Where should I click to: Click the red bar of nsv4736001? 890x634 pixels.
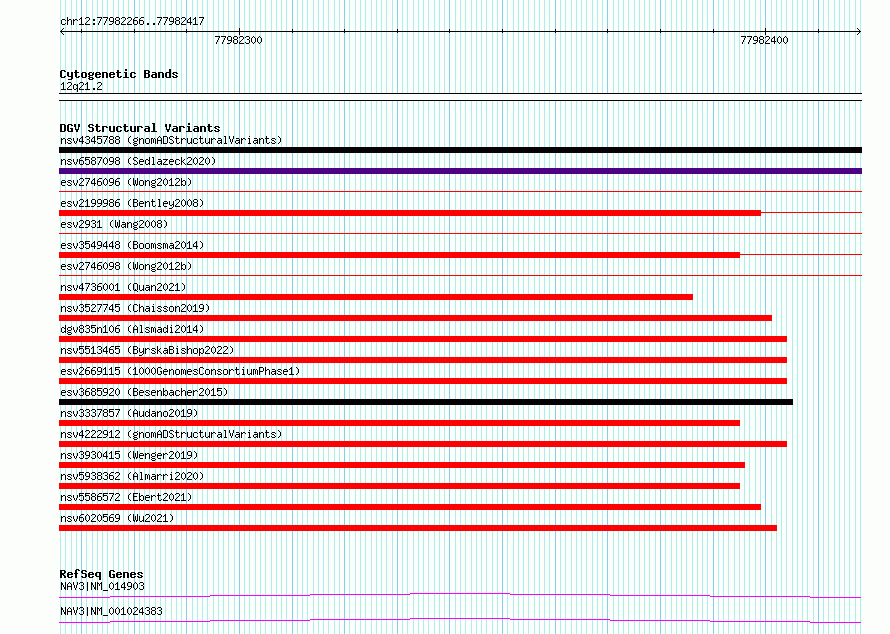coord(376,297)
